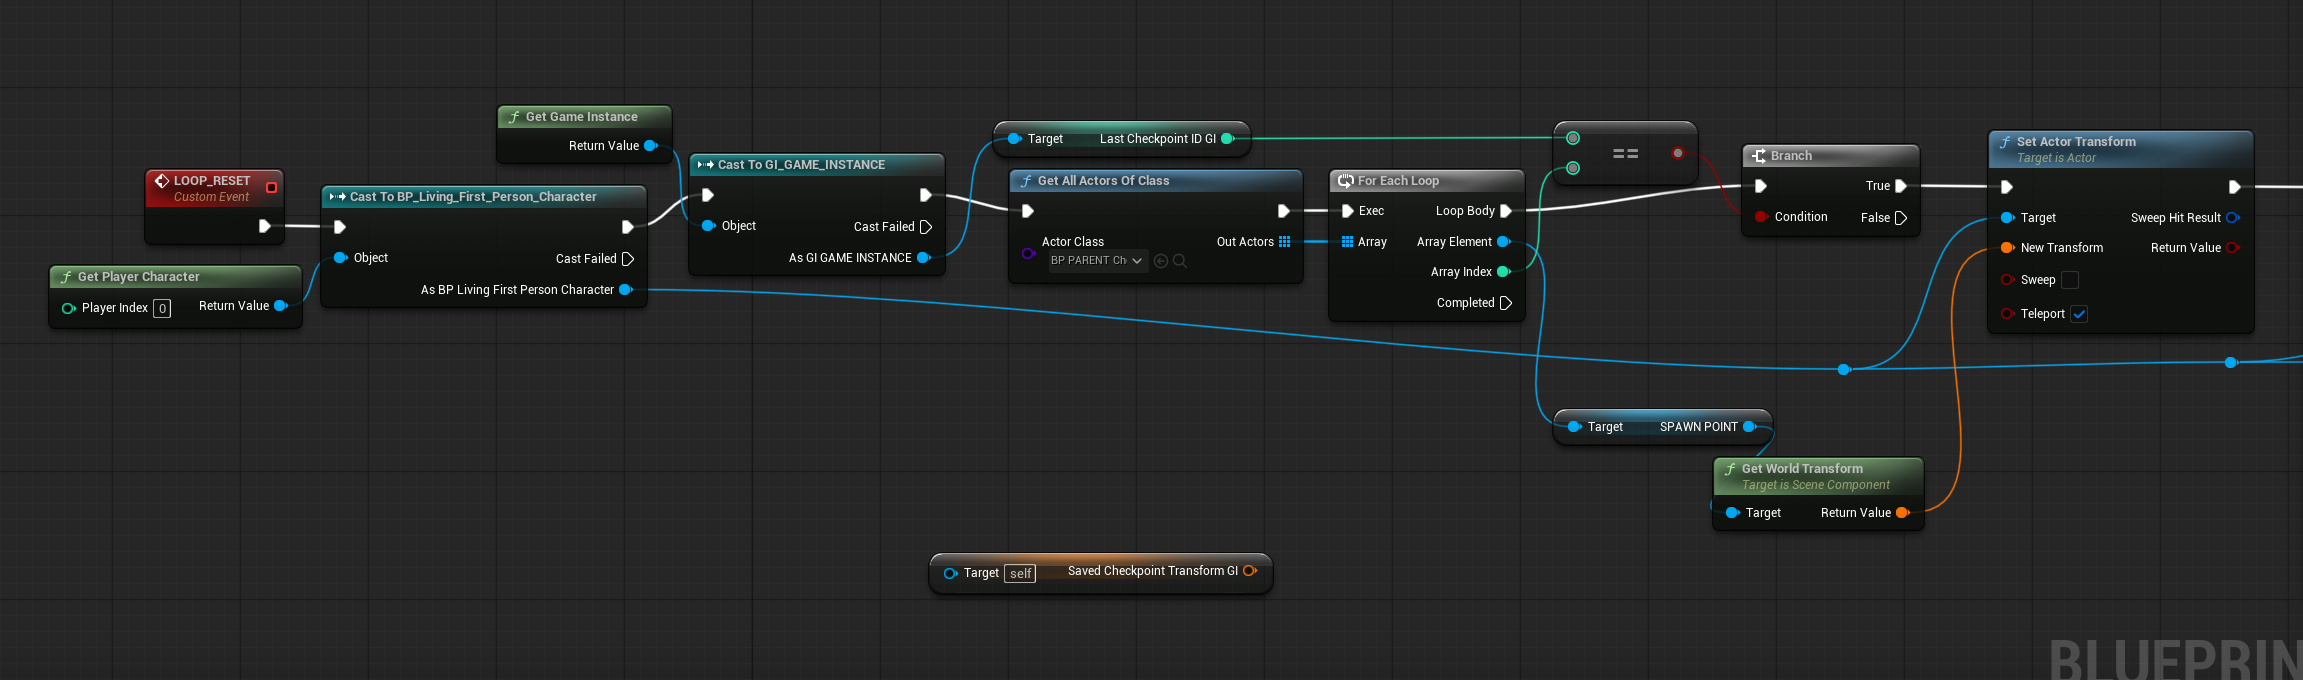Click the Actor Class magnifier search icon
Screen dimensions: 2303x680
[x=1180, y=261]
